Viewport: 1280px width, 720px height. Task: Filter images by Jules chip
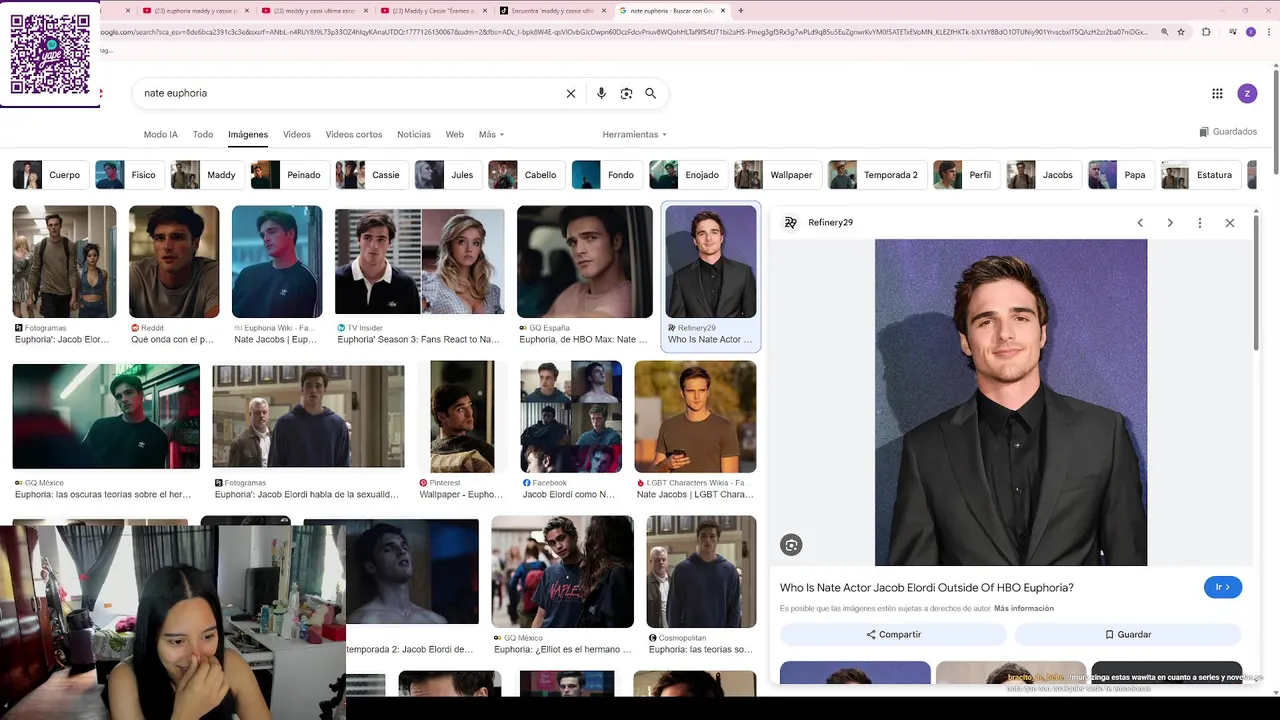pos(448,175)
